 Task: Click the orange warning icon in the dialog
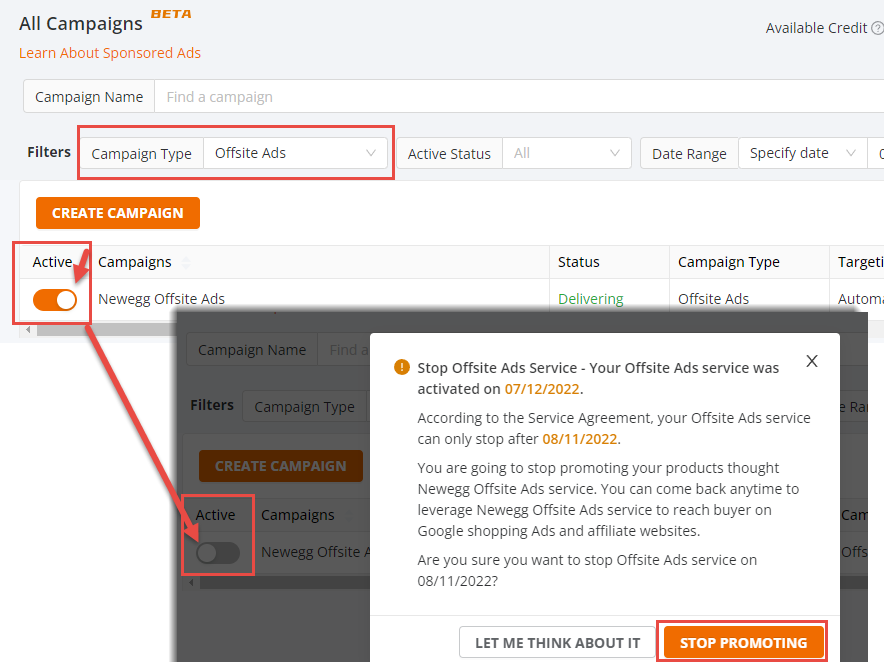tap(401, 368)
